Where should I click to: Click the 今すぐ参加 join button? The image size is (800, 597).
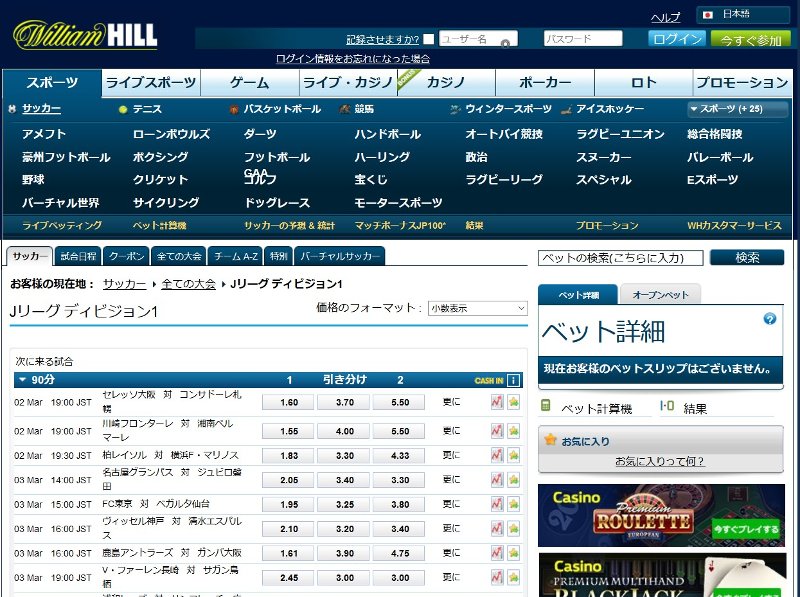(x=751, y=39)
